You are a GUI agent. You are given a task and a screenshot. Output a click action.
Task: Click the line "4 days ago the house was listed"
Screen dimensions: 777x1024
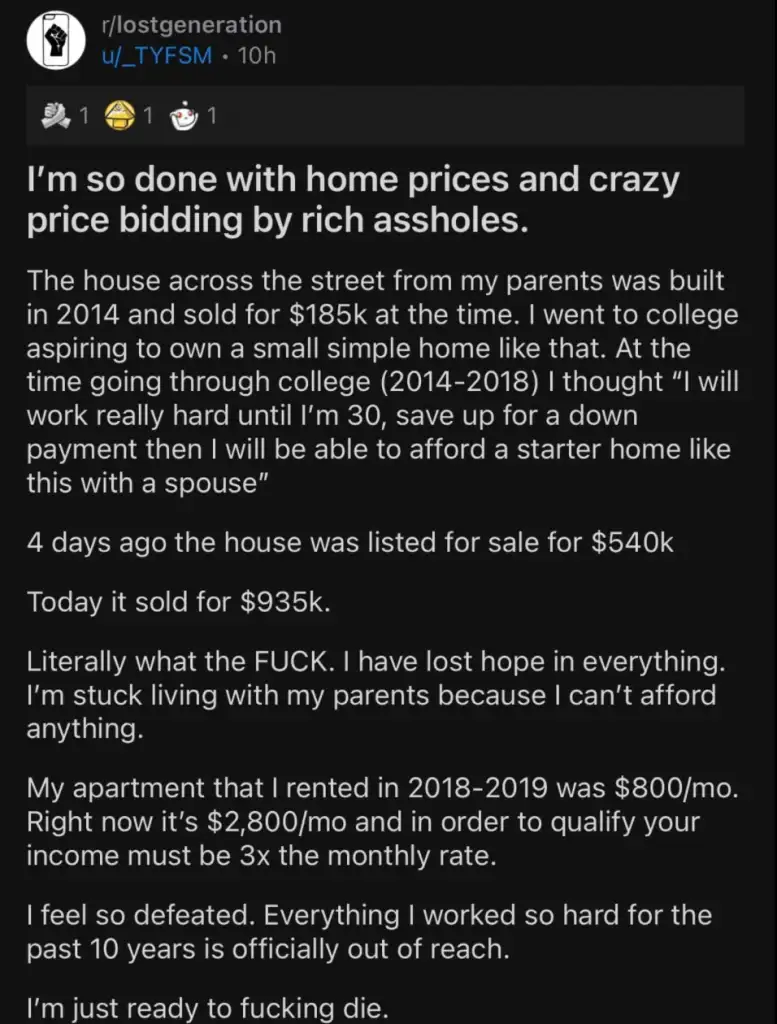point(350,542)
